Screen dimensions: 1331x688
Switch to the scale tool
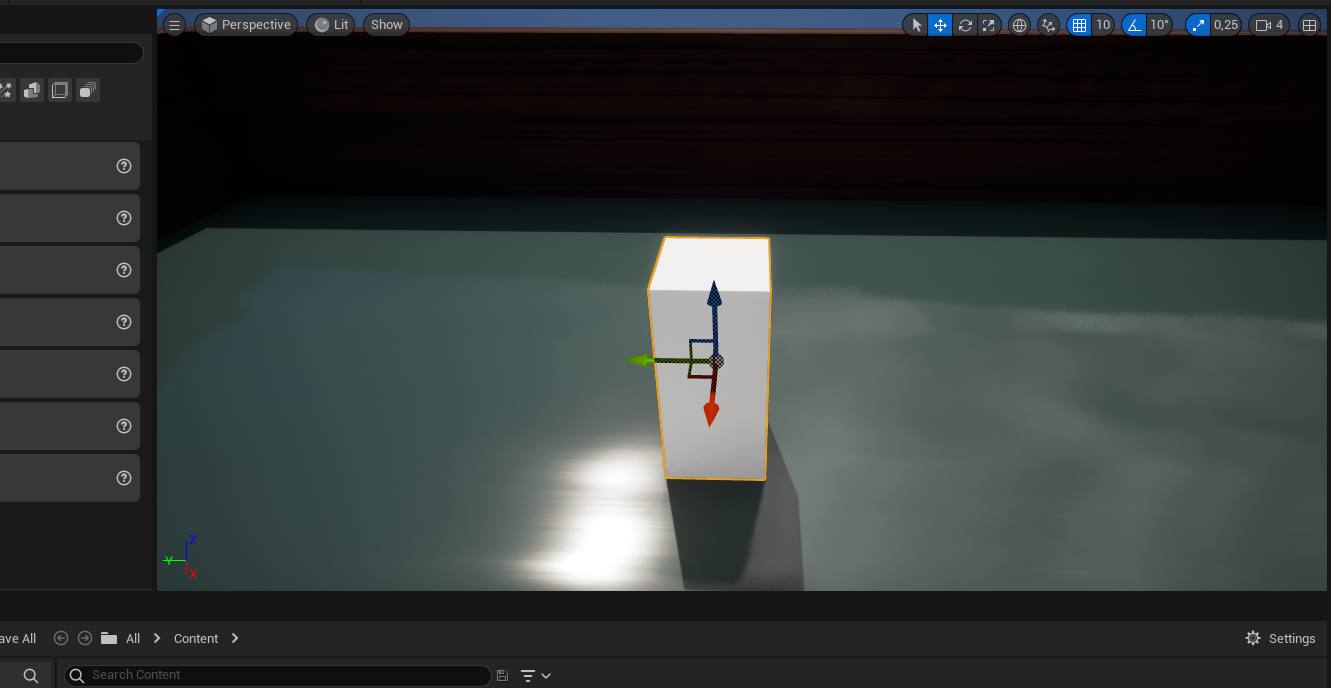coord(989,25)
